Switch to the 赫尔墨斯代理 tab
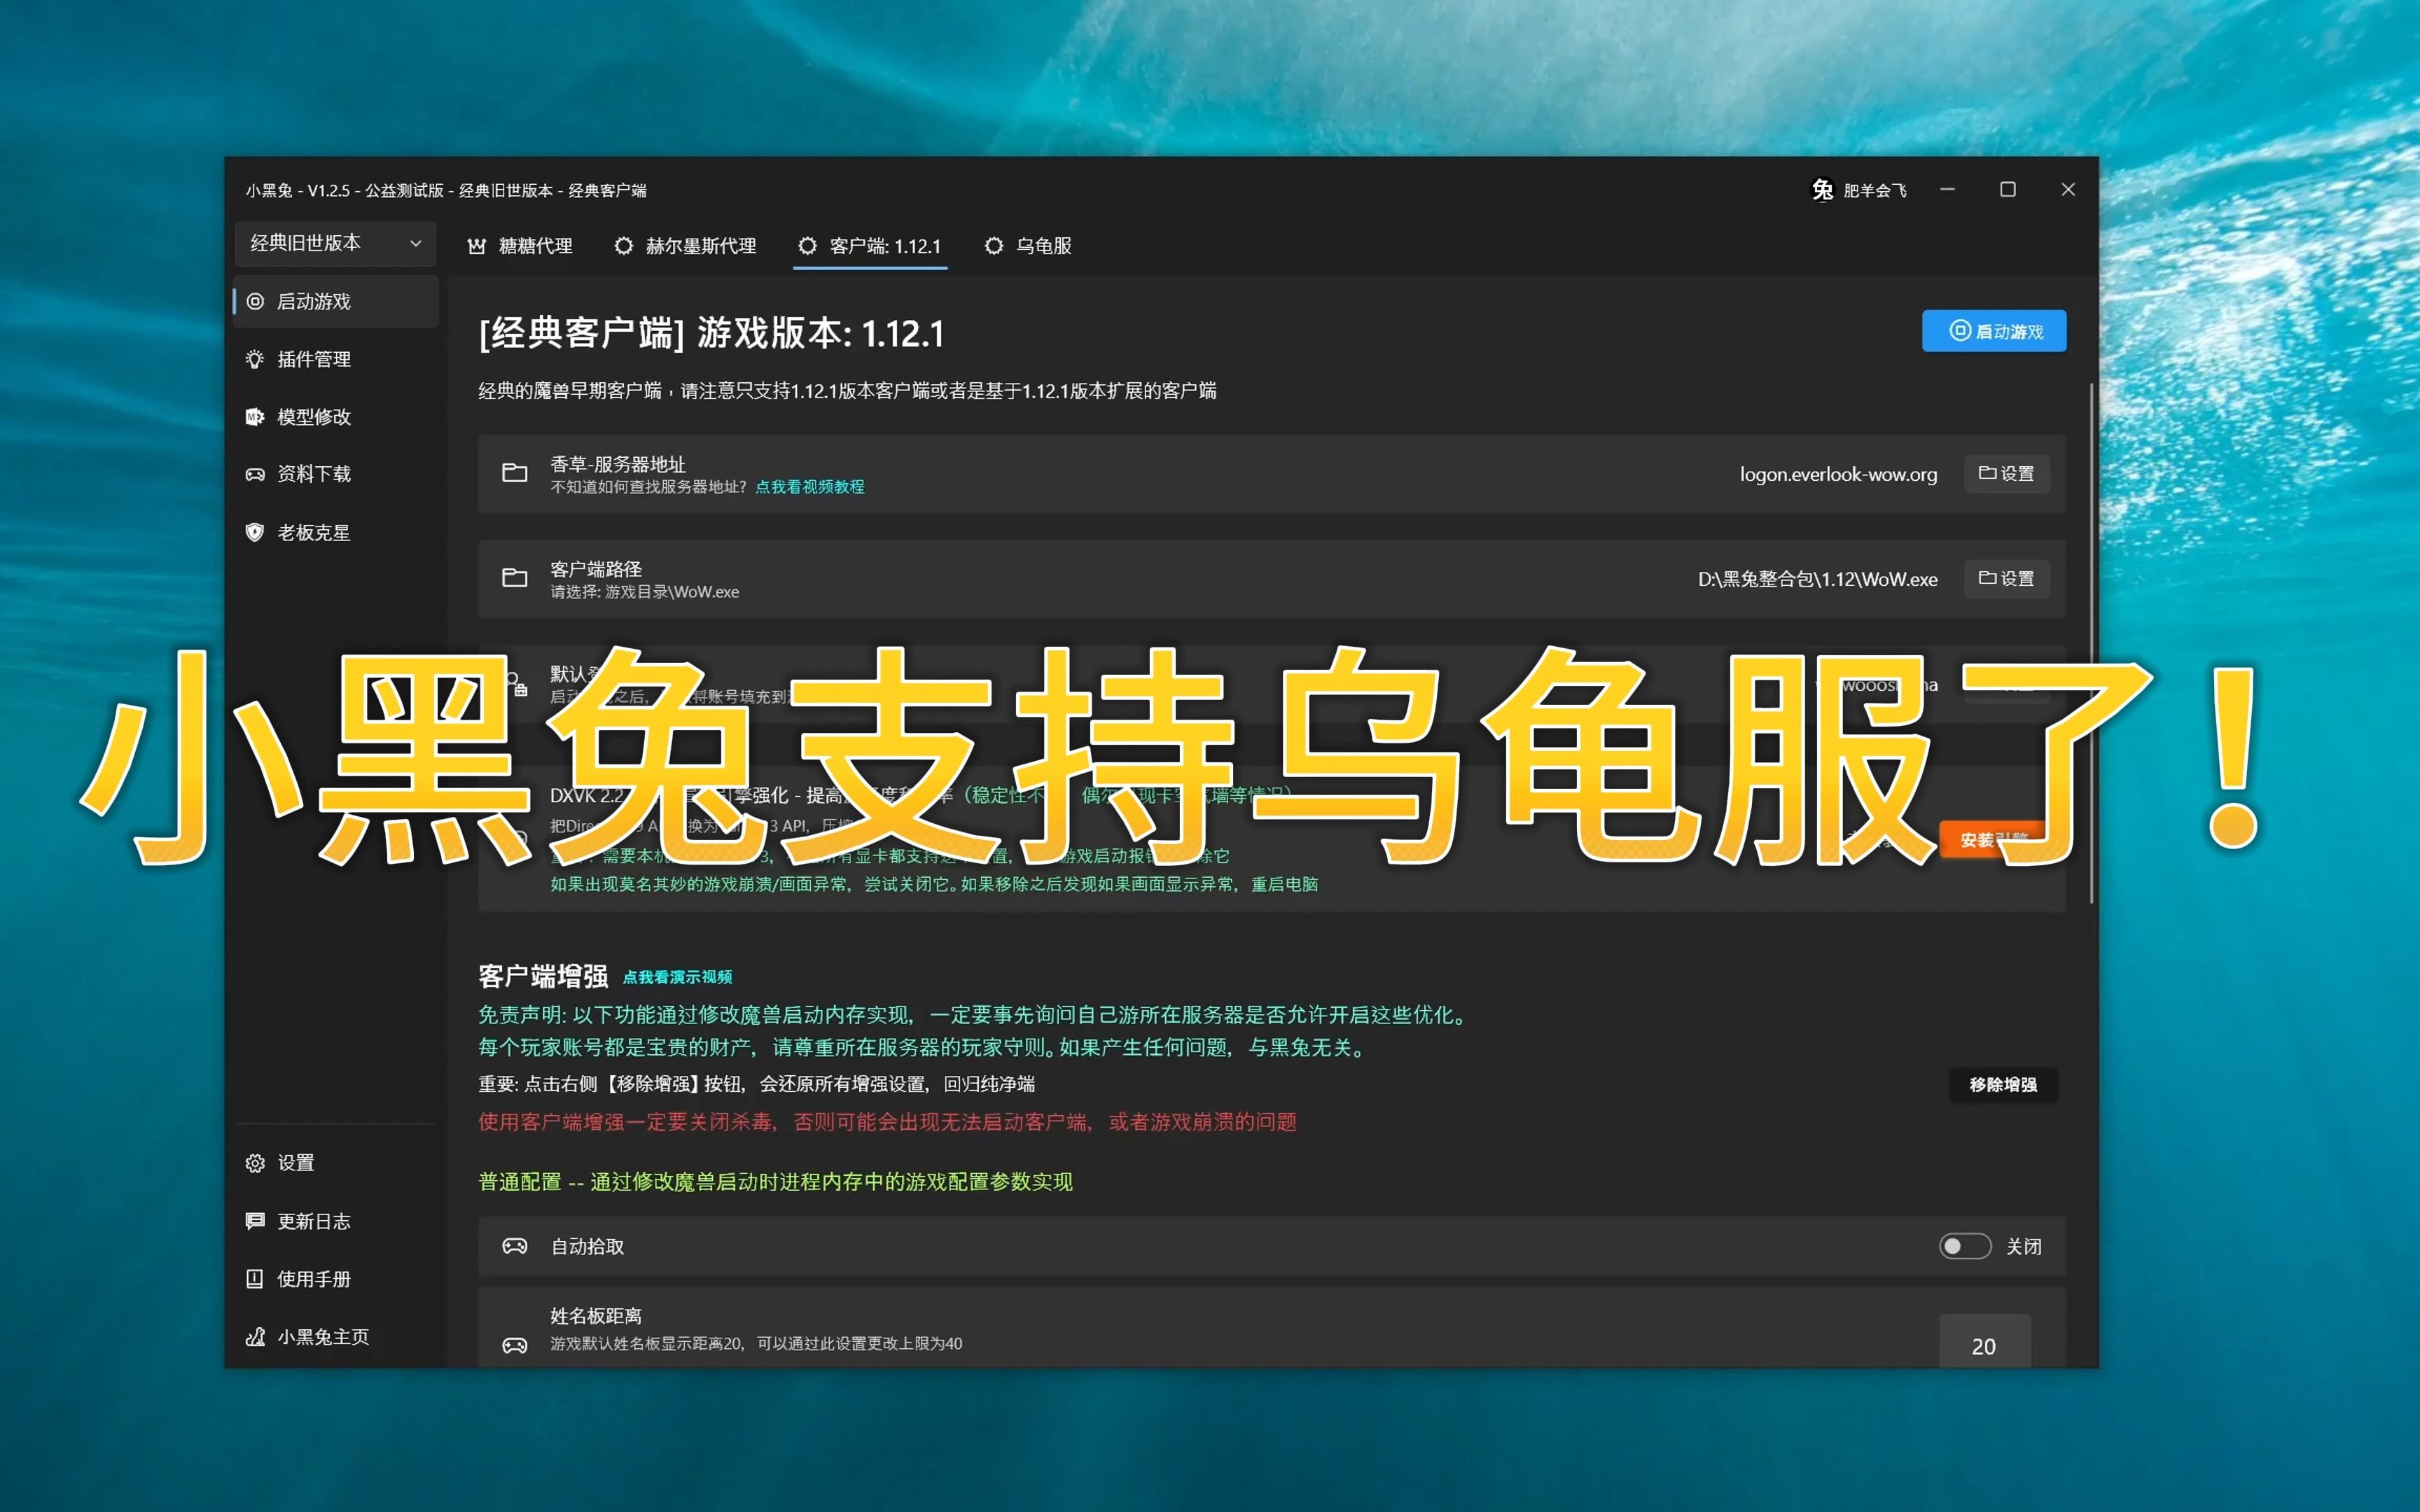The height and width of the screenshot is (1512, 2420). 685,246
